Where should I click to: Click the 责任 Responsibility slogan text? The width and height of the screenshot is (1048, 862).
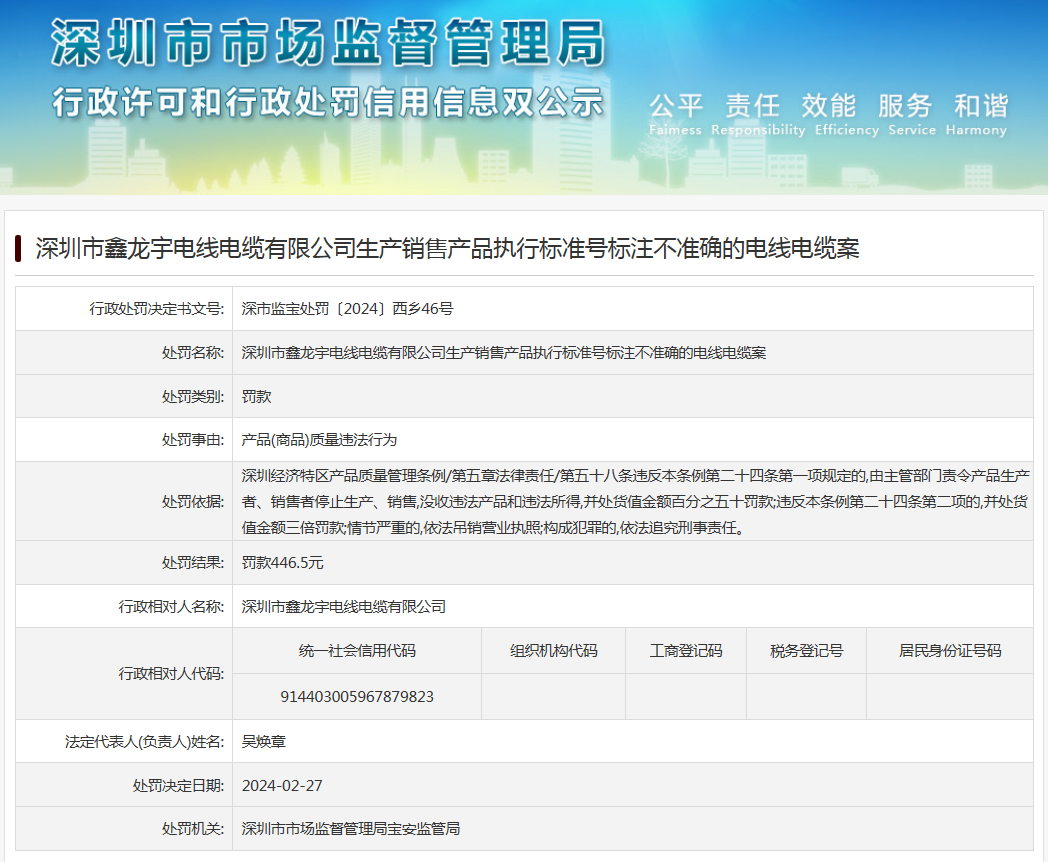click(x=758, y=114)
